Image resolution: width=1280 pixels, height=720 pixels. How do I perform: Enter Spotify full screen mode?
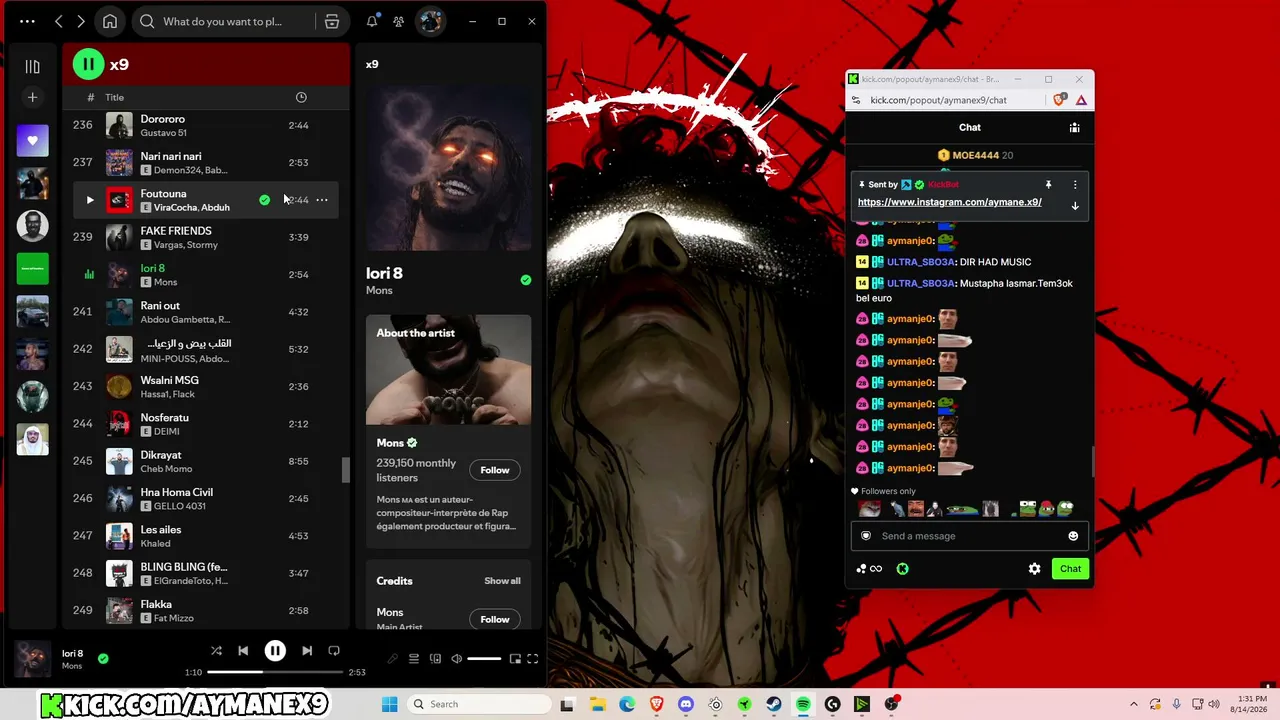[x=533, y=659]
